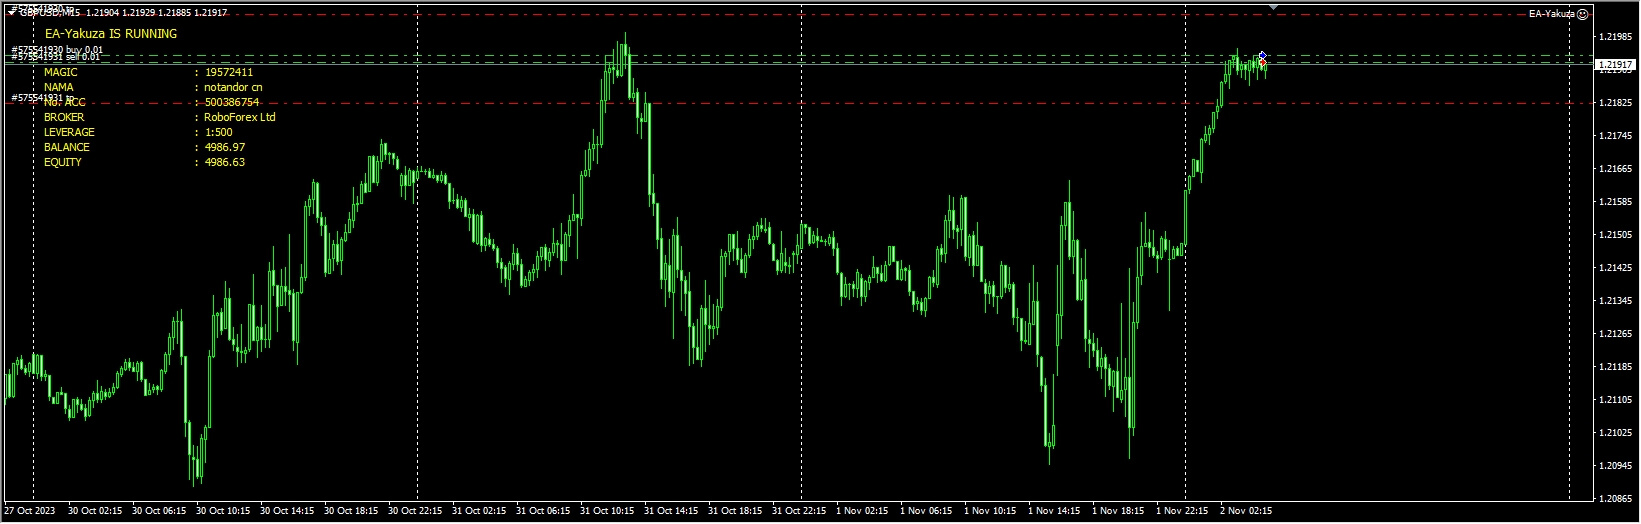Viewport: 1641px width, 524px height.
Task: Click the LEVERAGE label
Action: click(69, 132)
